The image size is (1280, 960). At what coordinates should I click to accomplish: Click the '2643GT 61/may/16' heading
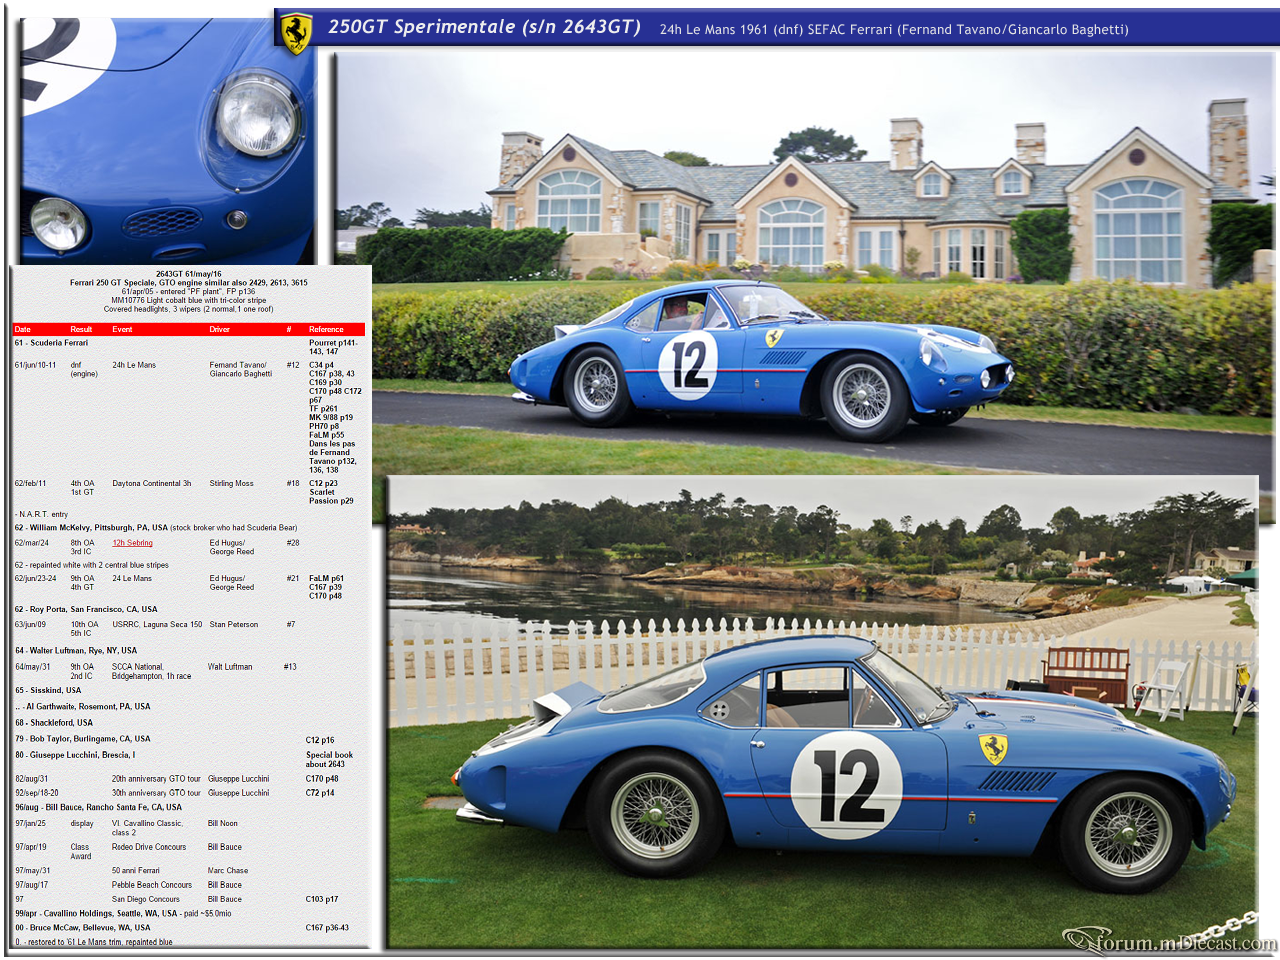pyautogui.click(x=188, y=274)
